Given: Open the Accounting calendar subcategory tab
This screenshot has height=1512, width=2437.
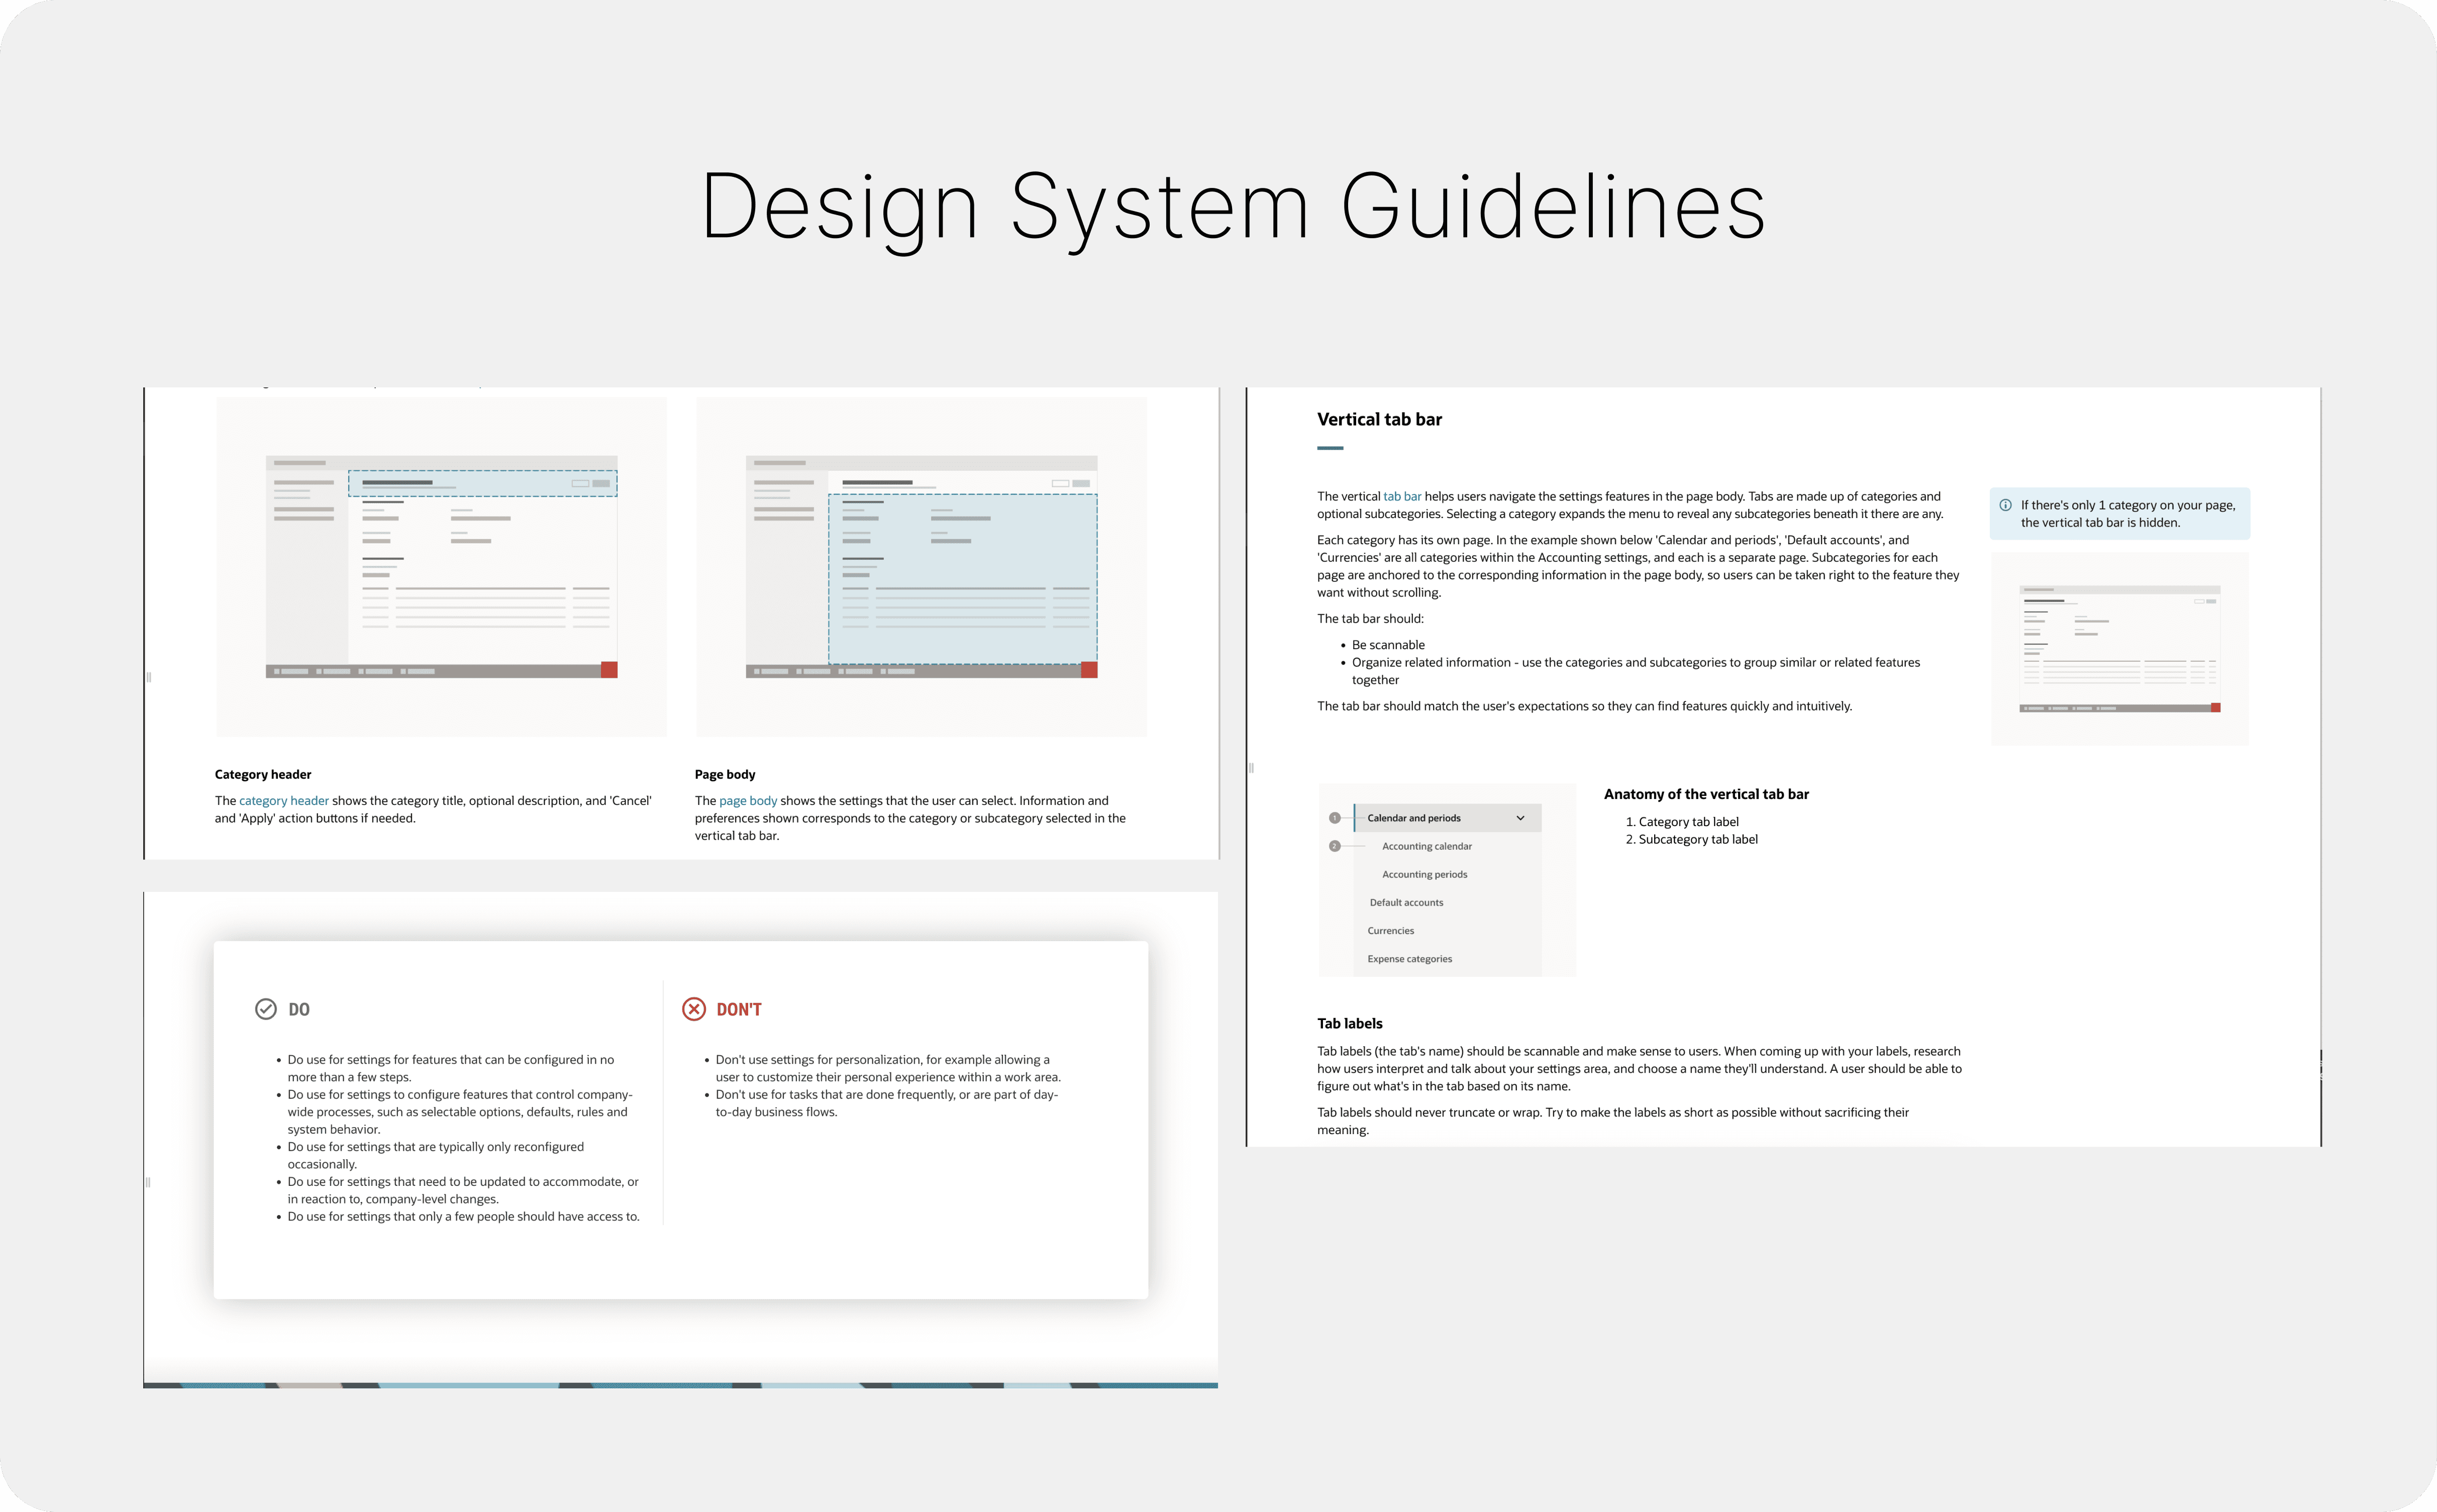Looking at the screenshot, I should coord(1426,846).
